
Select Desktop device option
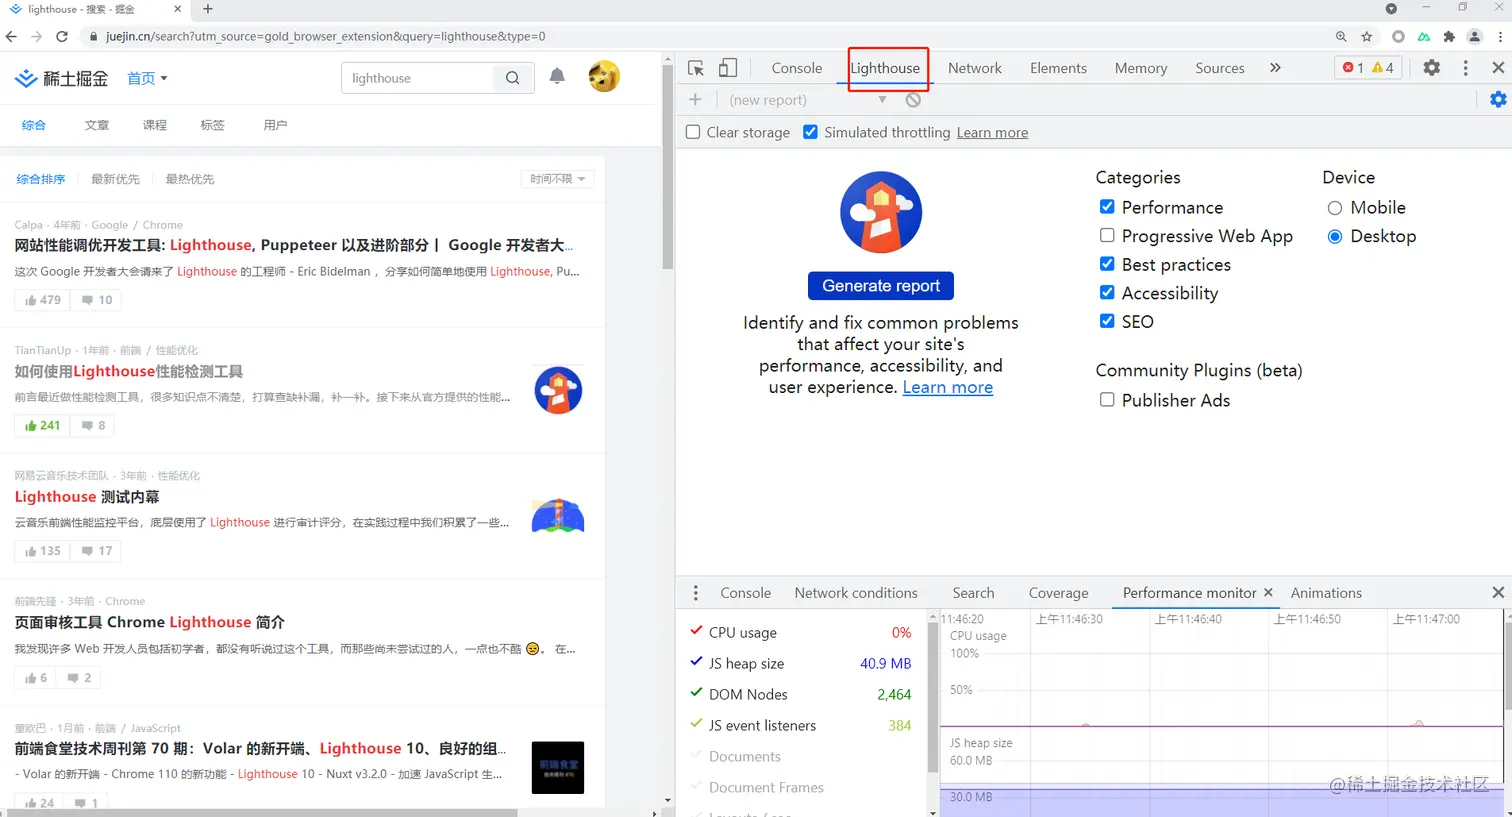pos(1335,237)
